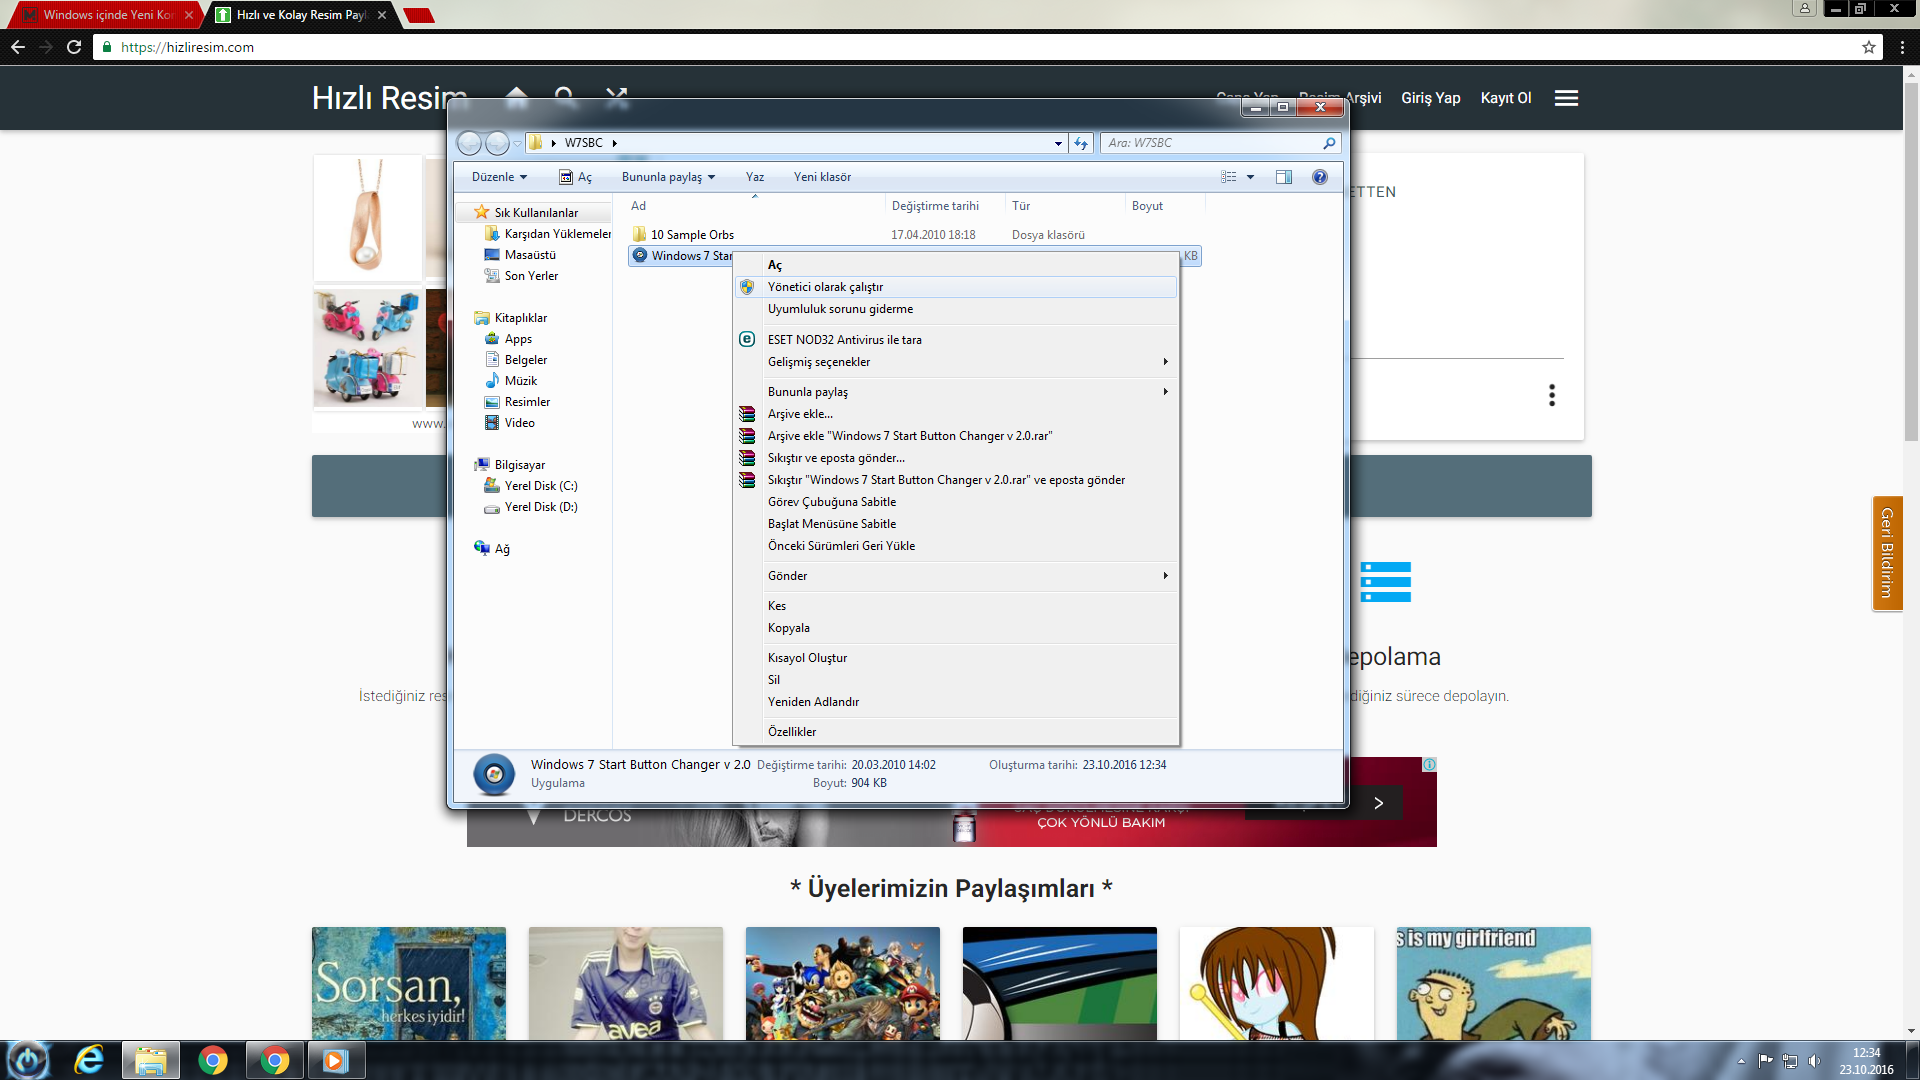1920x1080 pixels.
Task: Open Belgeler library in navigation pane
Action: [526, 360]
